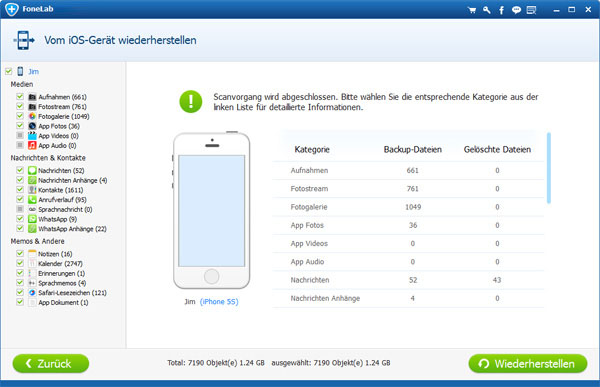Click the App Videos clapperboard icon
Viewport: 600px width, 387px height.
pyautogui.click(x=32, y=136)
